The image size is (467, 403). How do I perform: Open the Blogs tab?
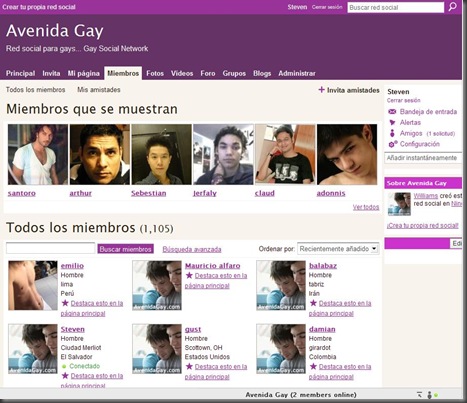pos(262,73)
